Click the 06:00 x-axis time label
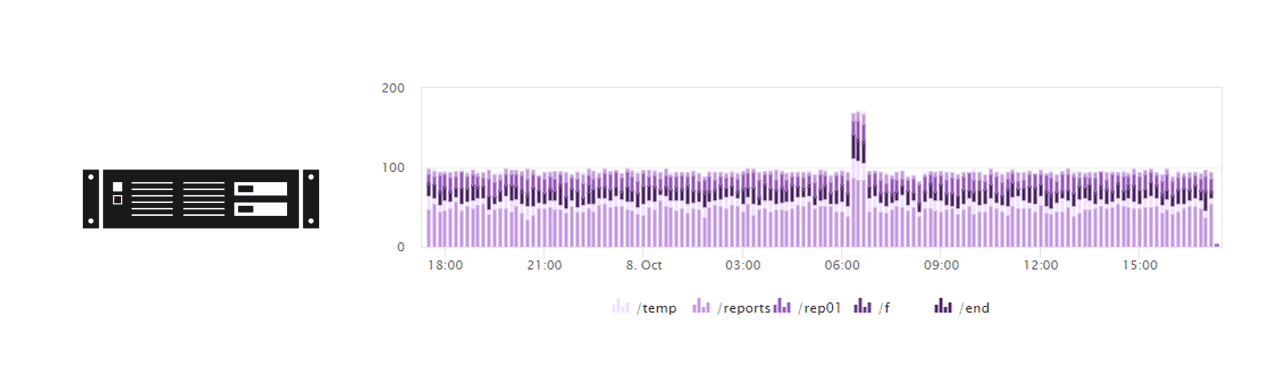 (x=842, y=265)
